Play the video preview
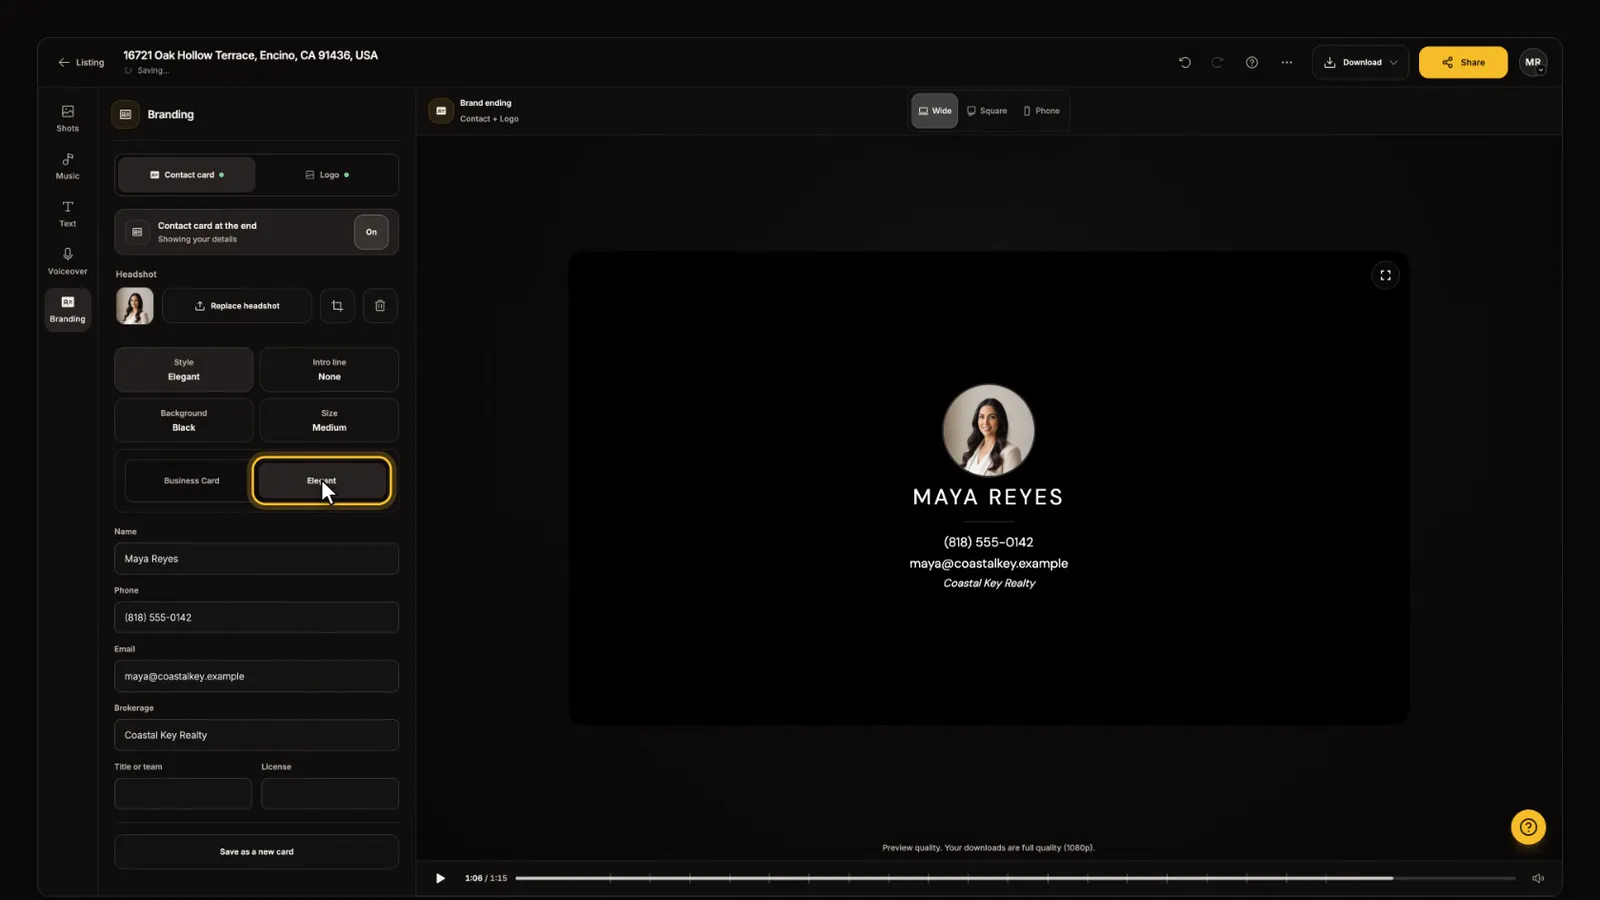Viewport: 1600px width, 900px height. [440, 878]
